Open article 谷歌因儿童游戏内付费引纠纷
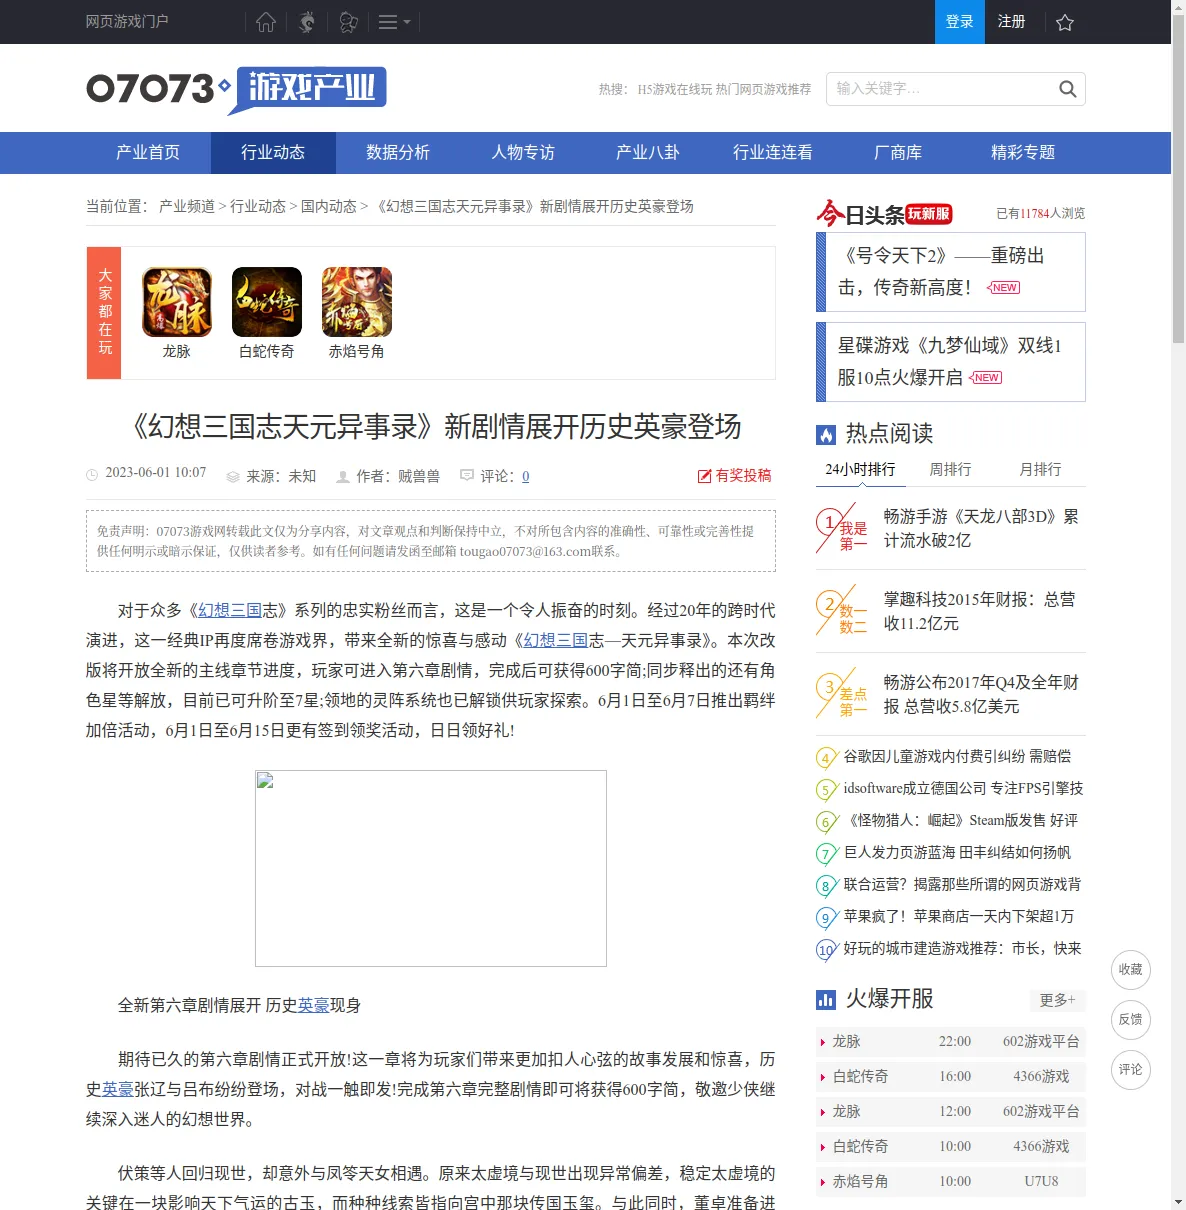This screenshot has height=1210, width=1186. coord(957,757)
